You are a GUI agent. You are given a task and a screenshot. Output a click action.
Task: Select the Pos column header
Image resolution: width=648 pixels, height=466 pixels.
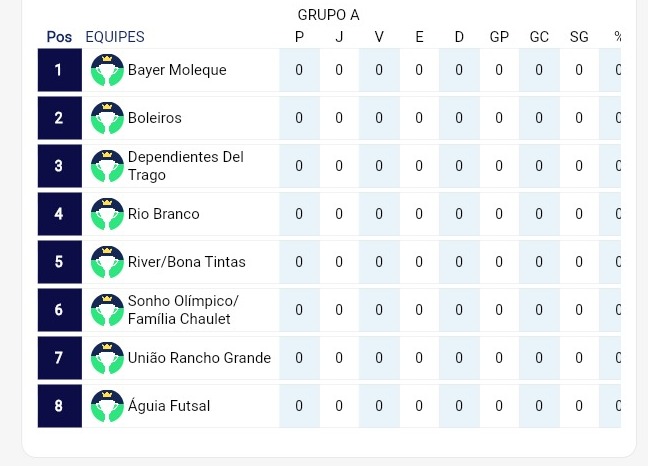click(59, 37)
